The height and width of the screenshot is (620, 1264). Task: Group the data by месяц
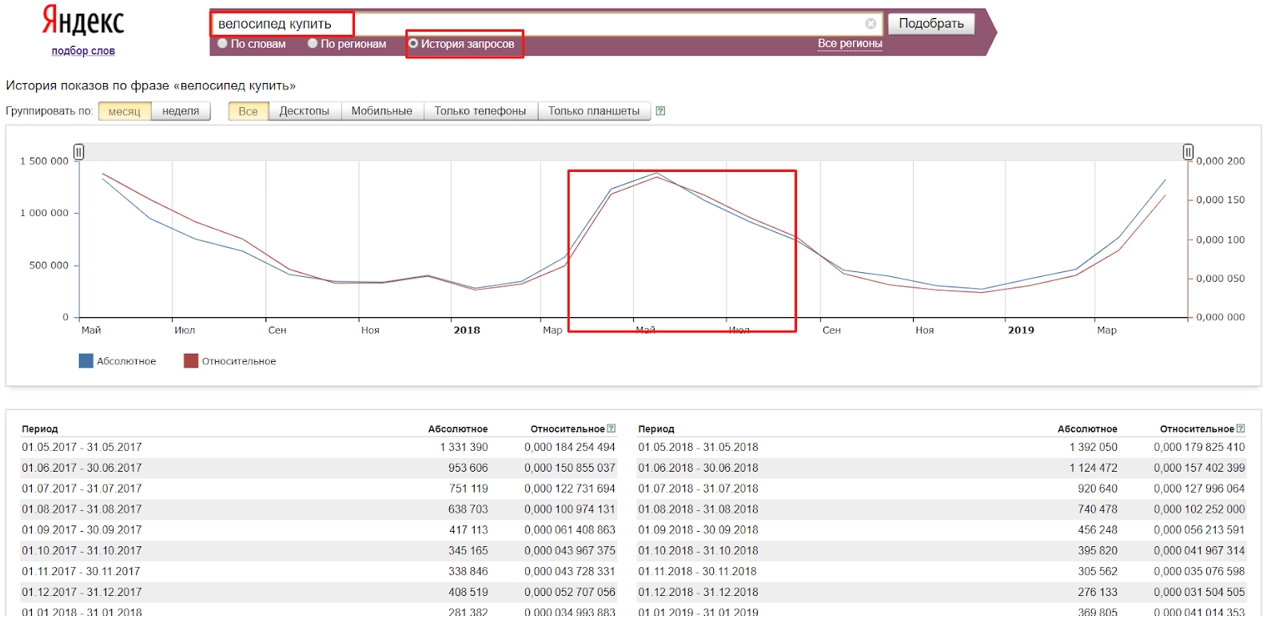124,111
